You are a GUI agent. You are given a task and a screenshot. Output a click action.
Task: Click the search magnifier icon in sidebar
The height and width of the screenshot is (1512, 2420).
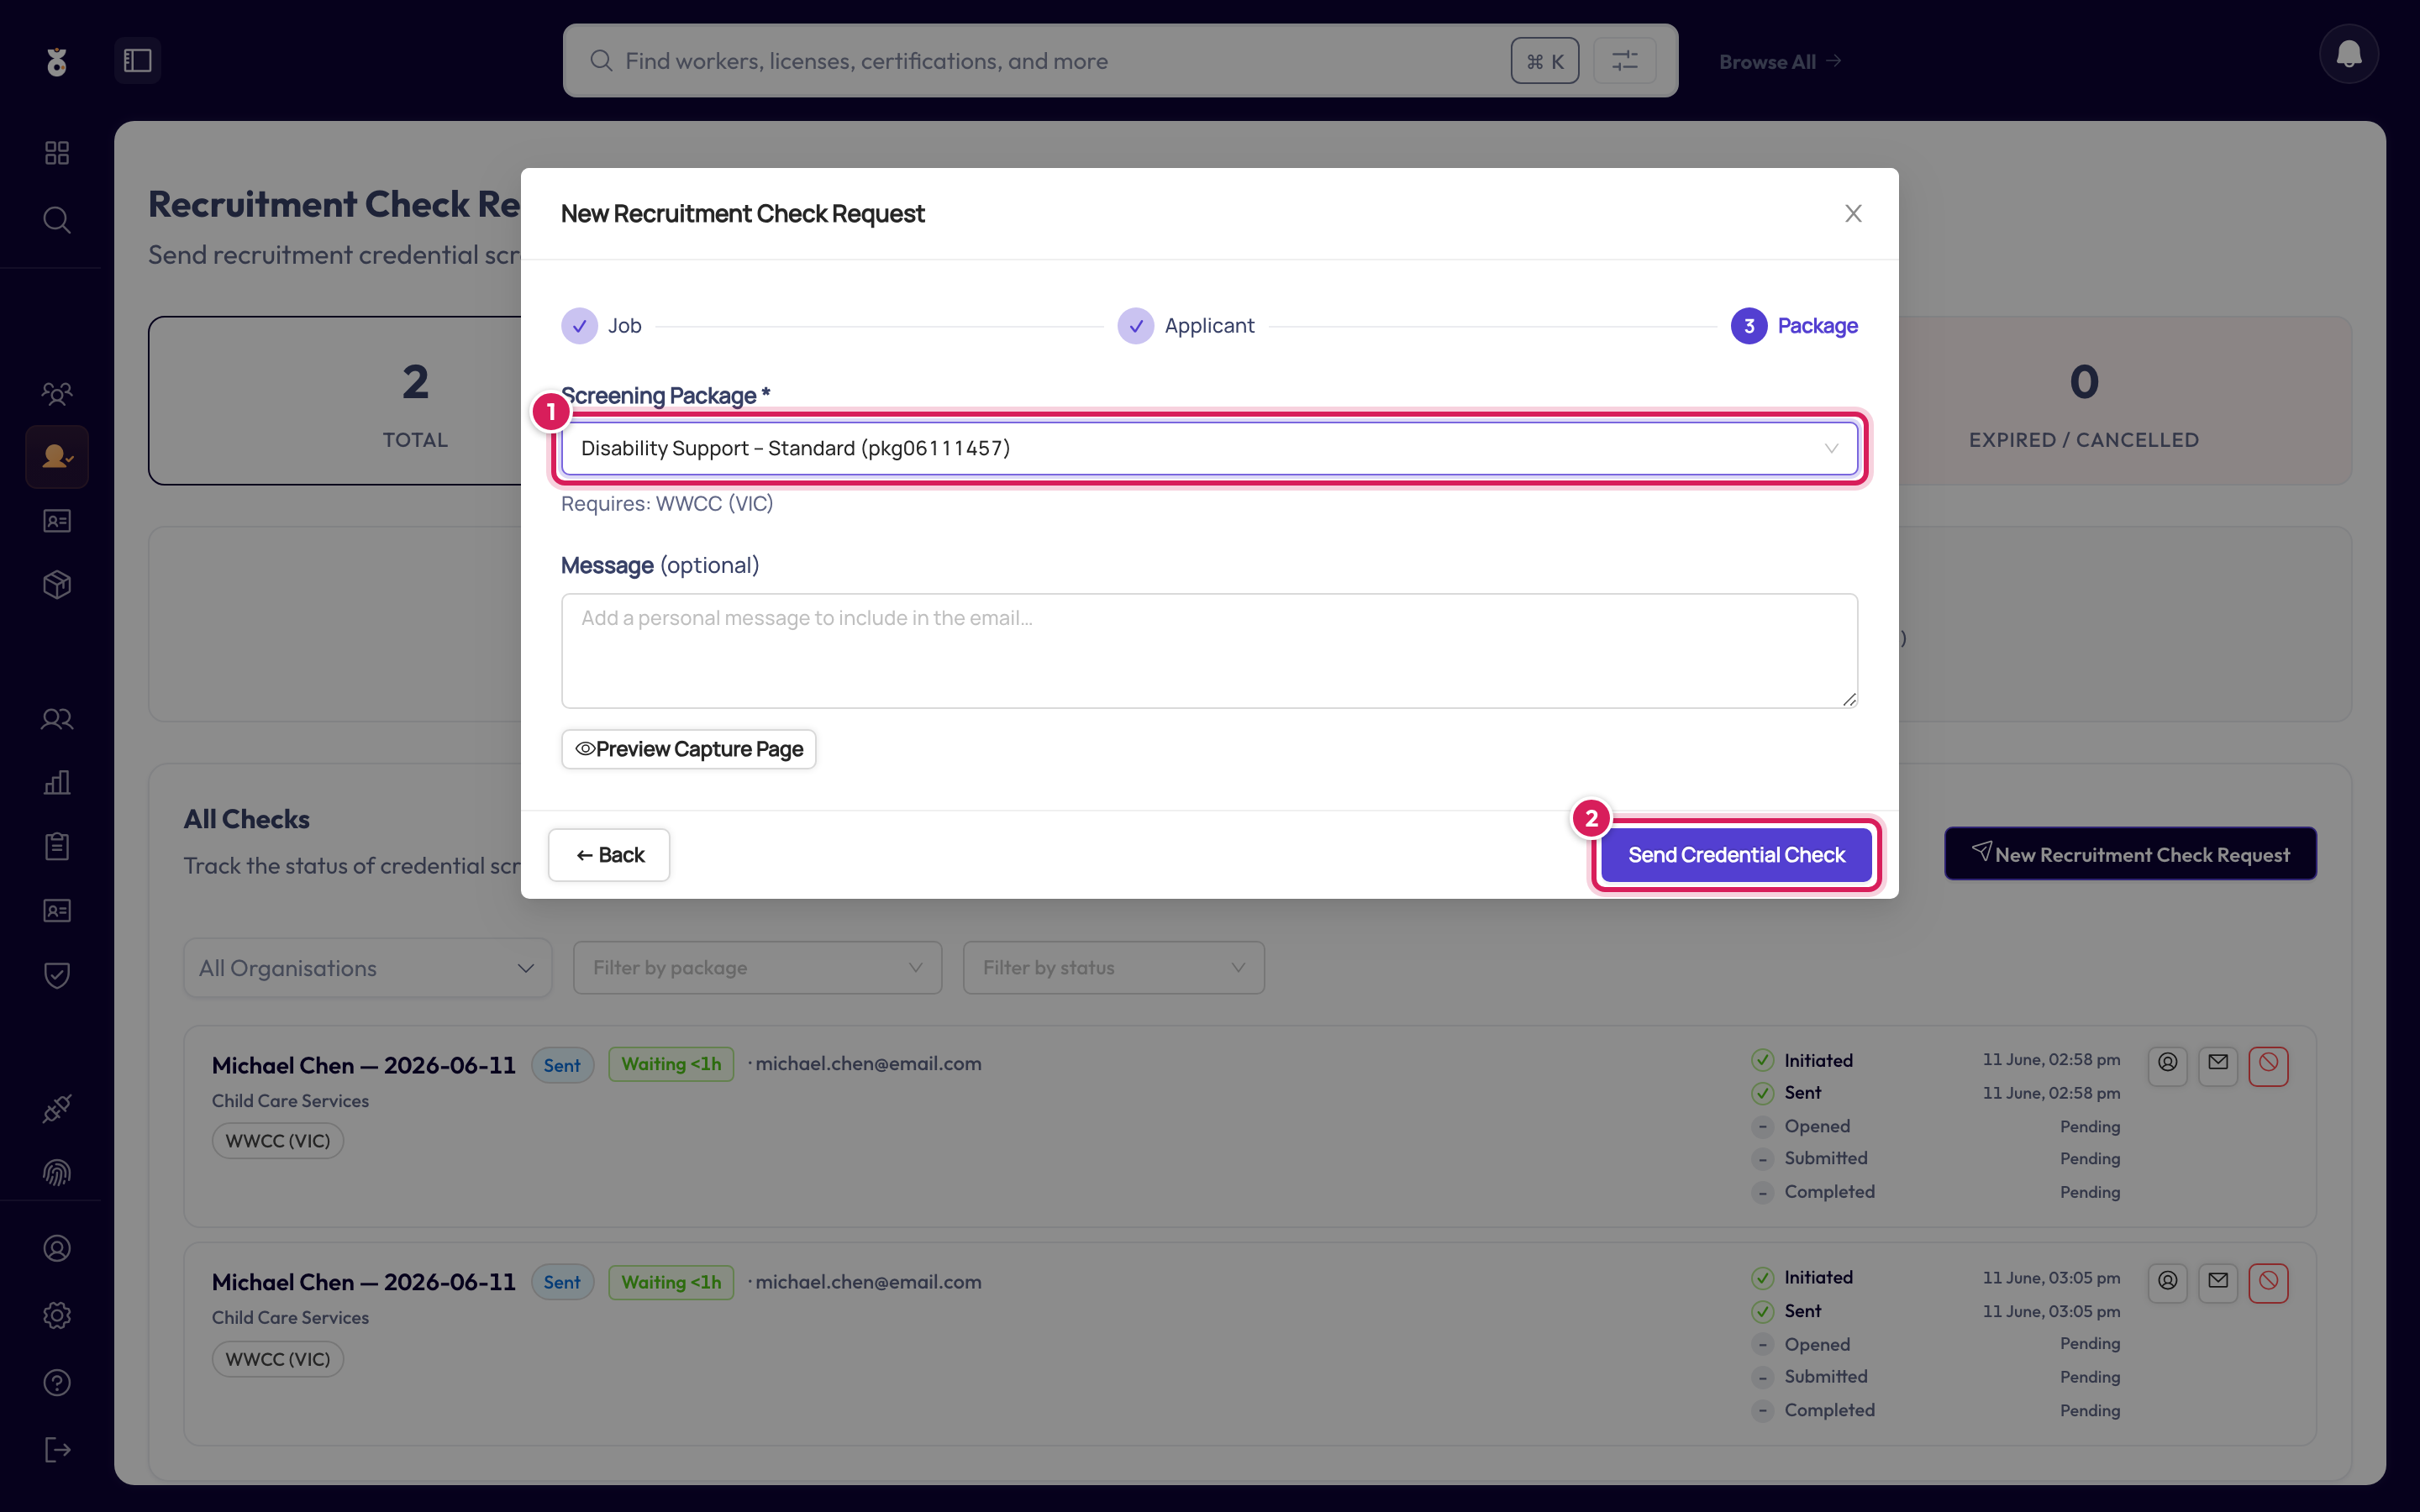click(57, 220)
